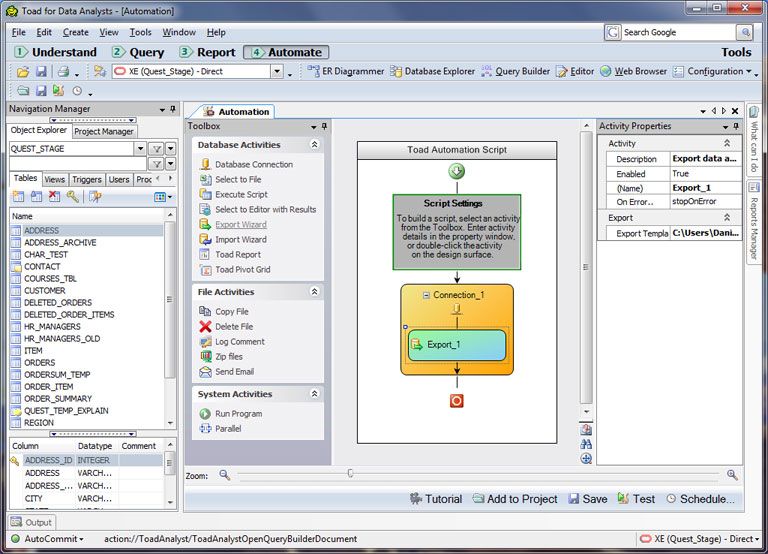Select the Copy File activity
The height and width of the screenshot is (554, 768).
(224, 312)
